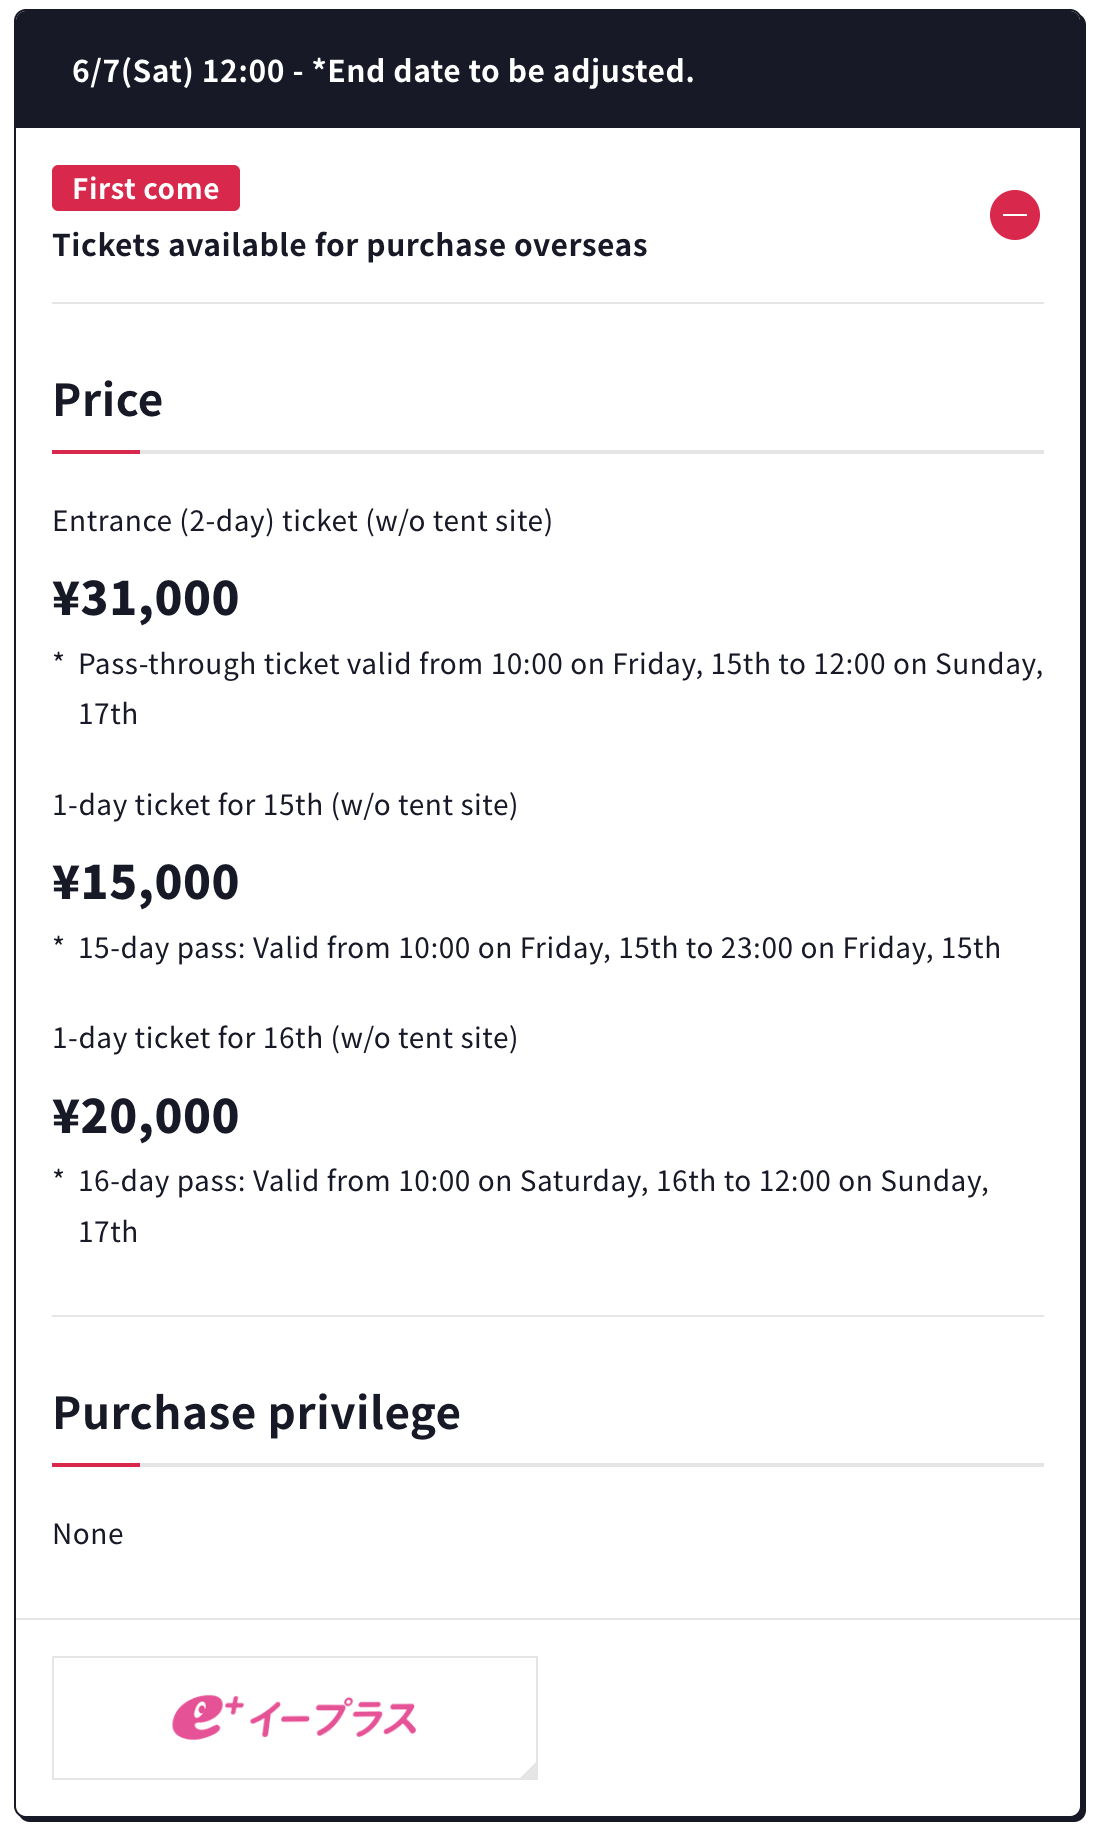The image size is (1104, 1832).
Task: Click the Purchase privilege heading
Action: [x=256, y=1413]
